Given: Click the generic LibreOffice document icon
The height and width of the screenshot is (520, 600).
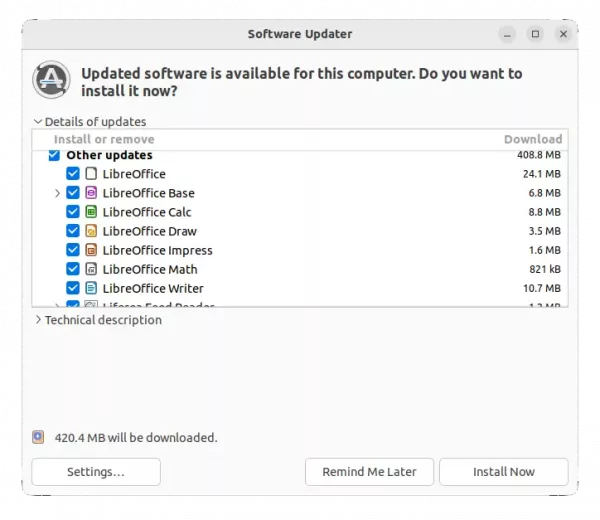Looking at the screenshot, I should 91,174.
